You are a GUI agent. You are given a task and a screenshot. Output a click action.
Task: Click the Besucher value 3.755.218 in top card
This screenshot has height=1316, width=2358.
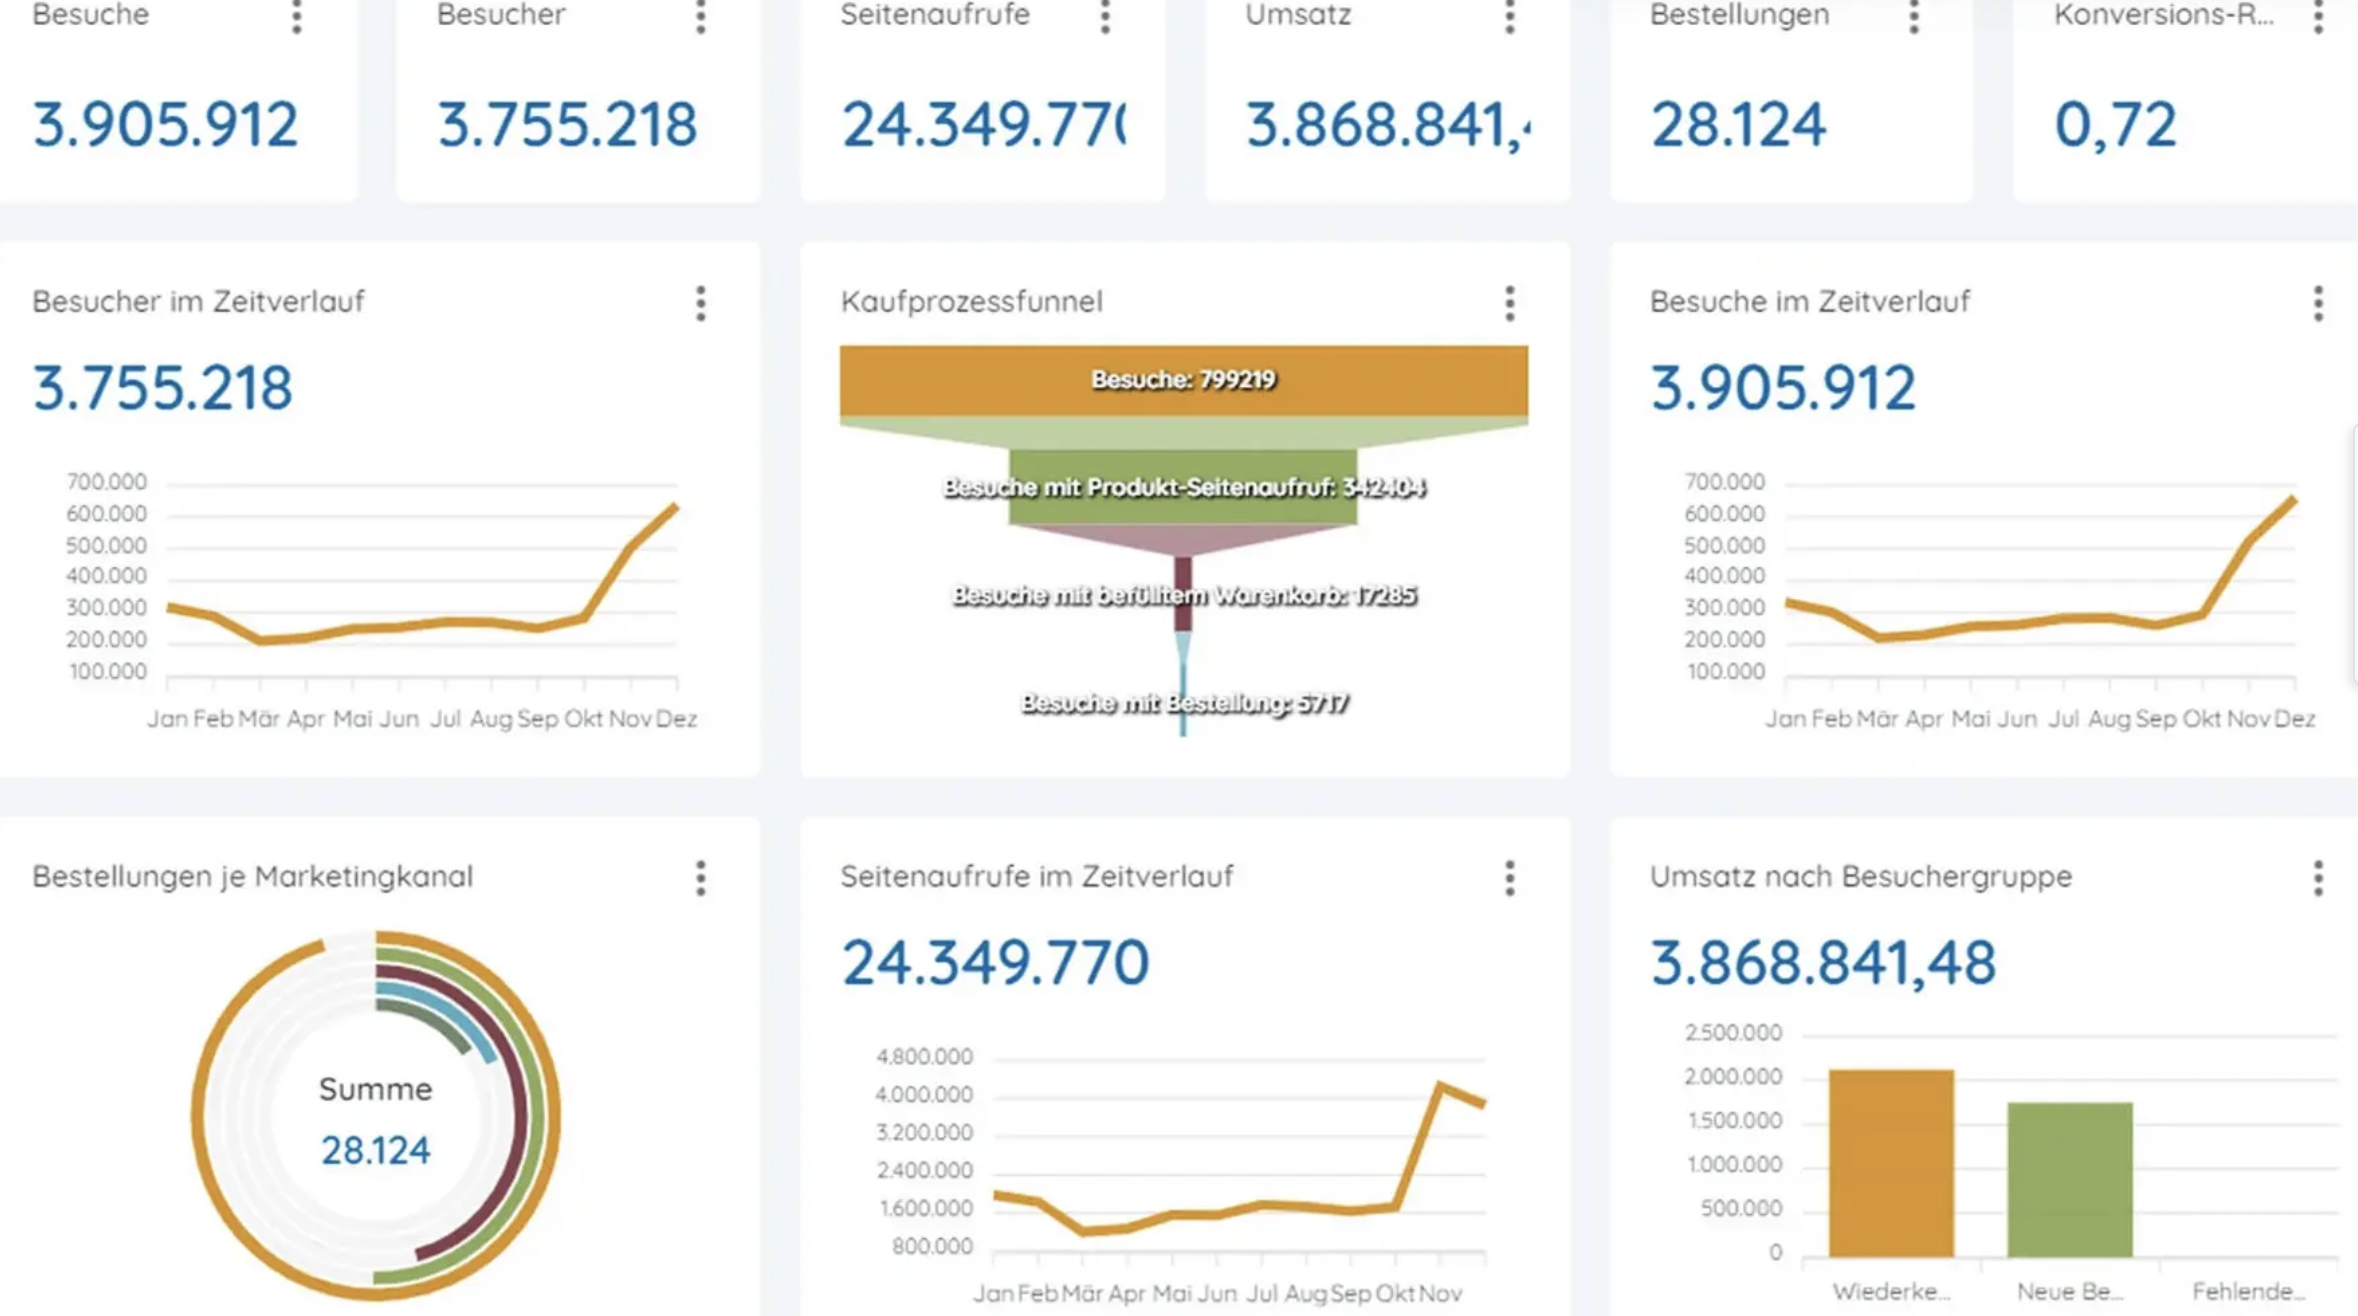(x=567, y=125)
